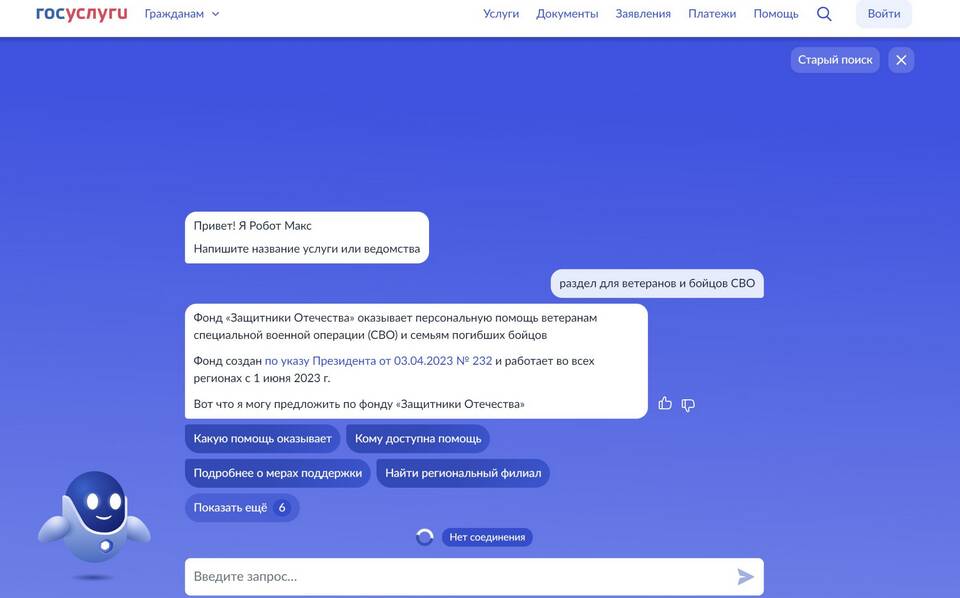Select Найти региональный филиал

point(463,473)
